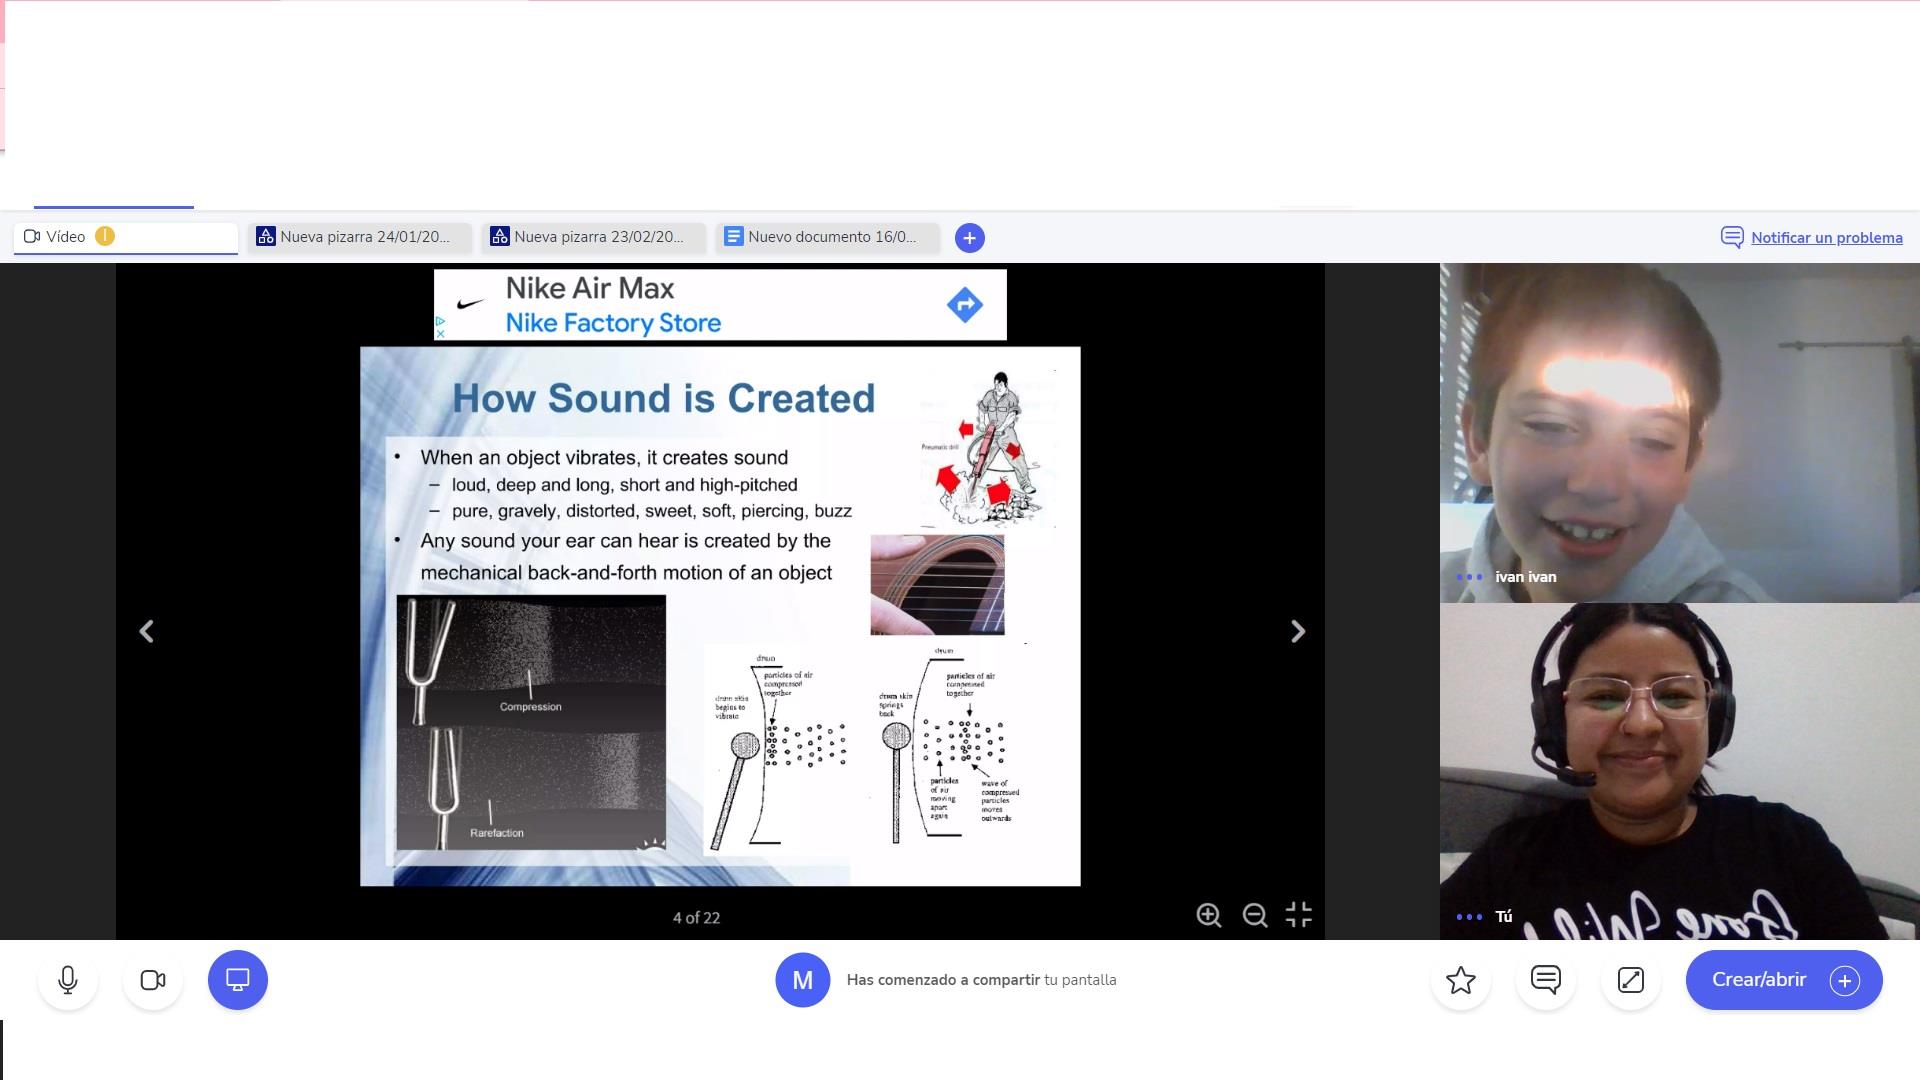Exit fullscreen slide view icon
Viewport: 1920px width, 1080px height.
point(1298,915)
